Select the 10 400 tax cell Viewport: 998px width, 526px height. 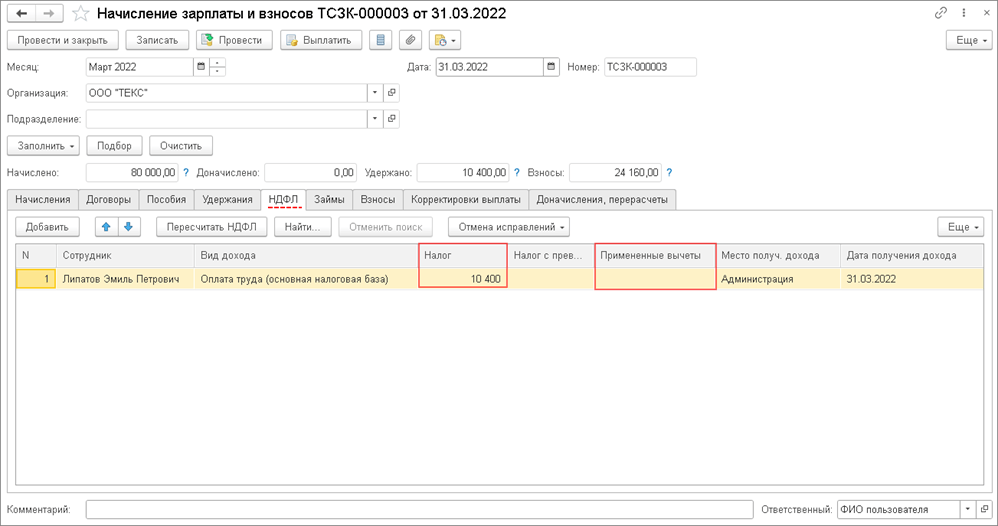(463, 279)
